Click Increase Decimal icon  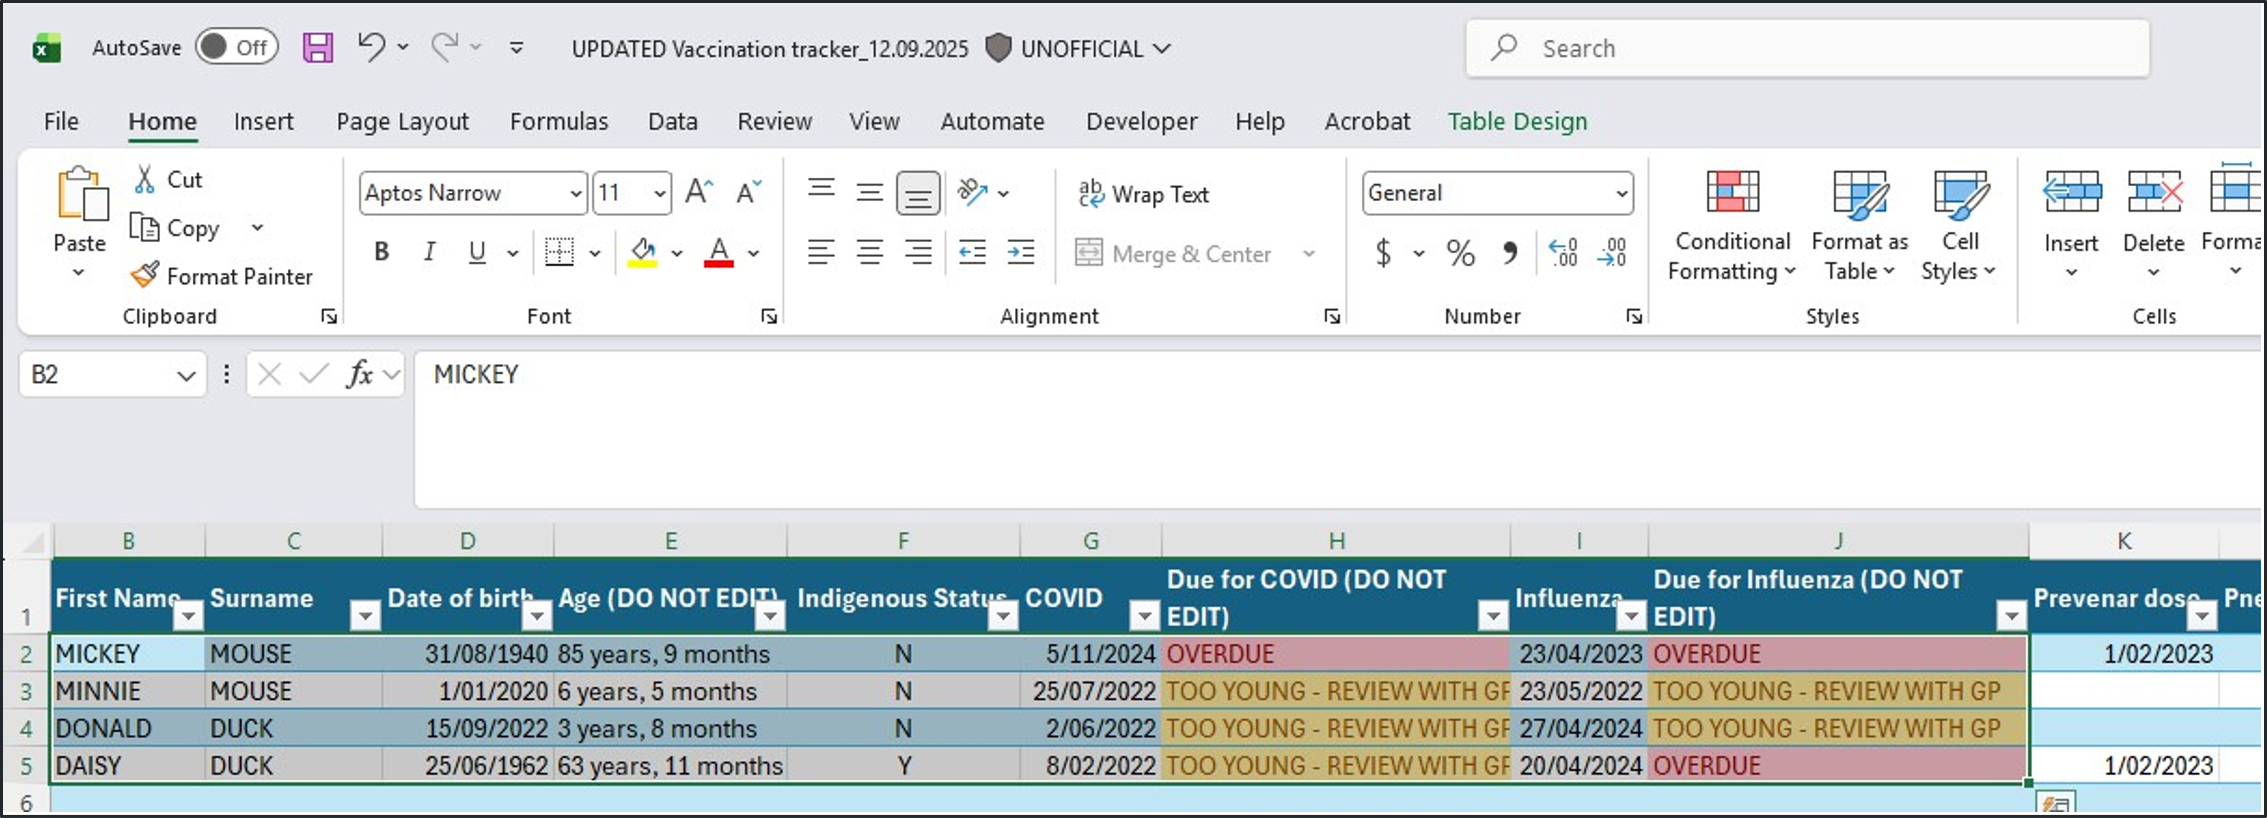1562,252
